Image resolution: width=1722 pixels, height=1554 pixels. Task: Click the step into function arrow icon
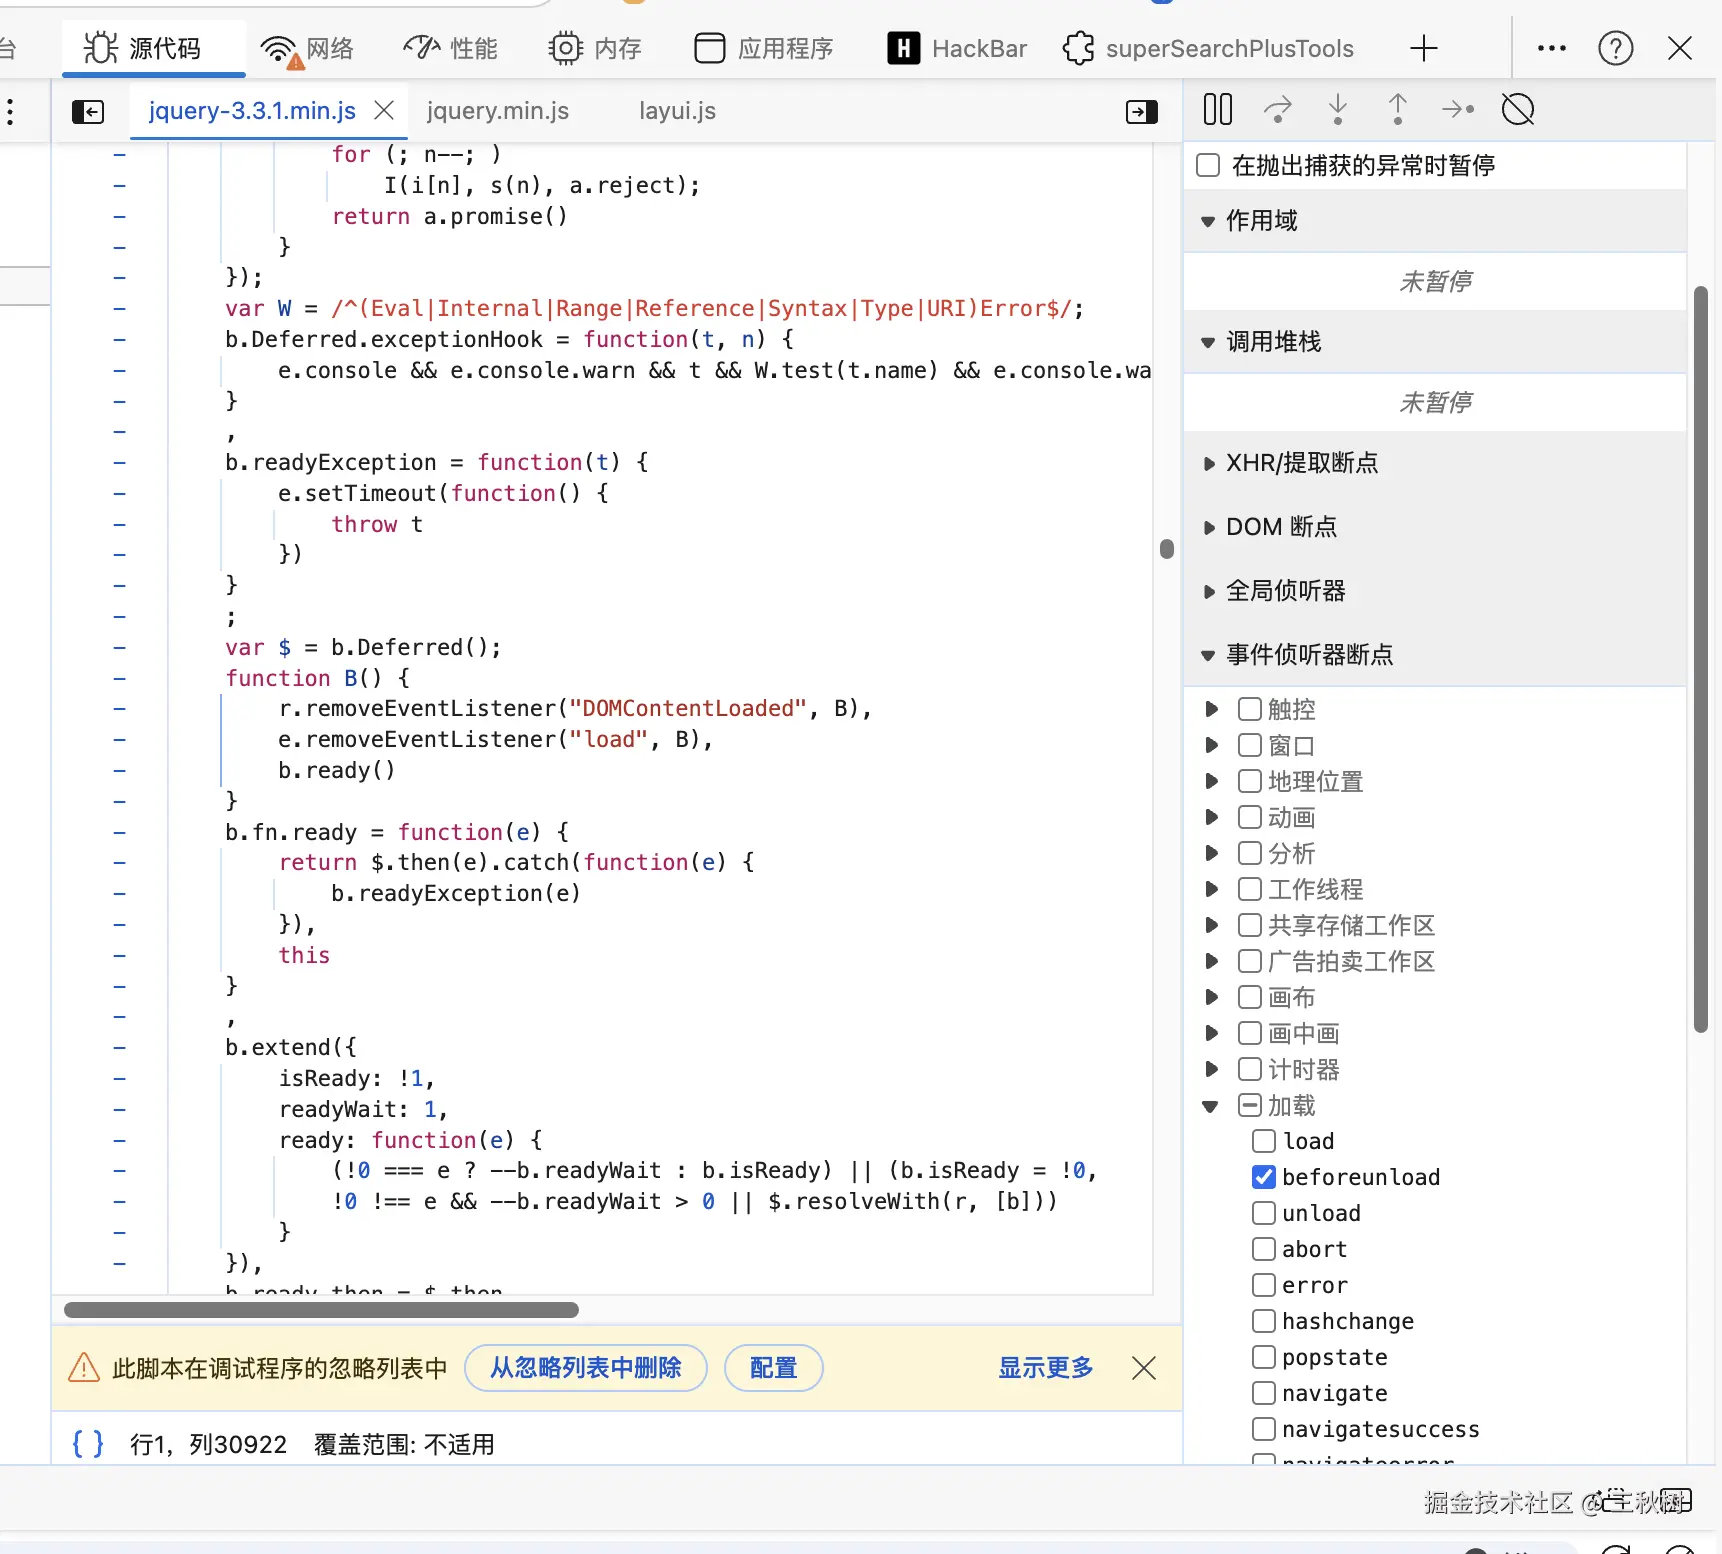coord(1337,109)
